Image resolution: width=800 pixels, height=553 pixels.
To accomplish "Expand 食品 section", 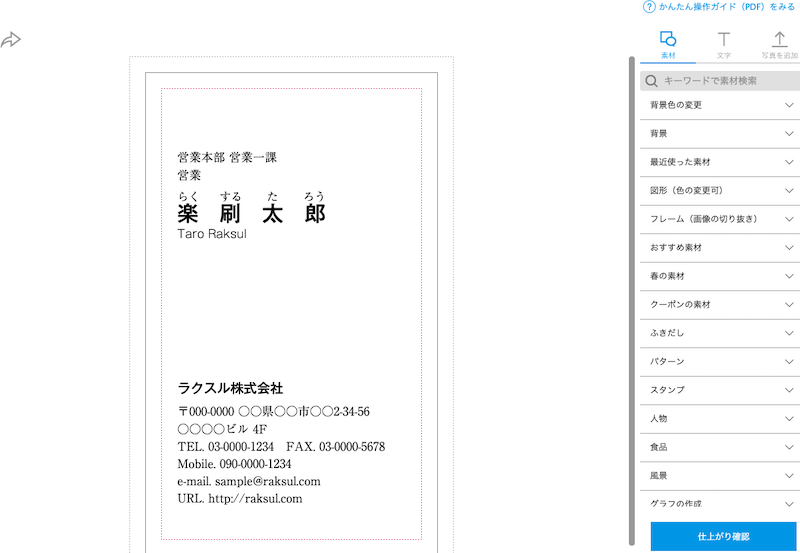I will coord(720,447).
